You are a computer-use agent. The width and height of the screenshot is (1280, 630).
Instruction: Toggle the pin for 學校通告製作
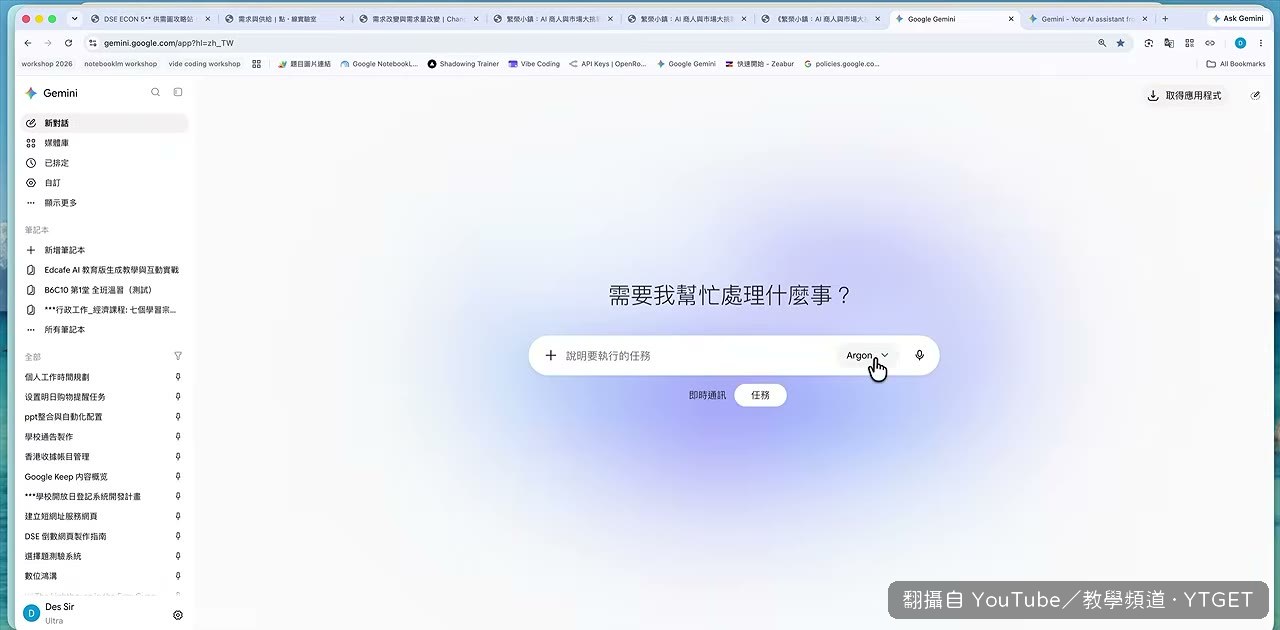click(178, 437)
